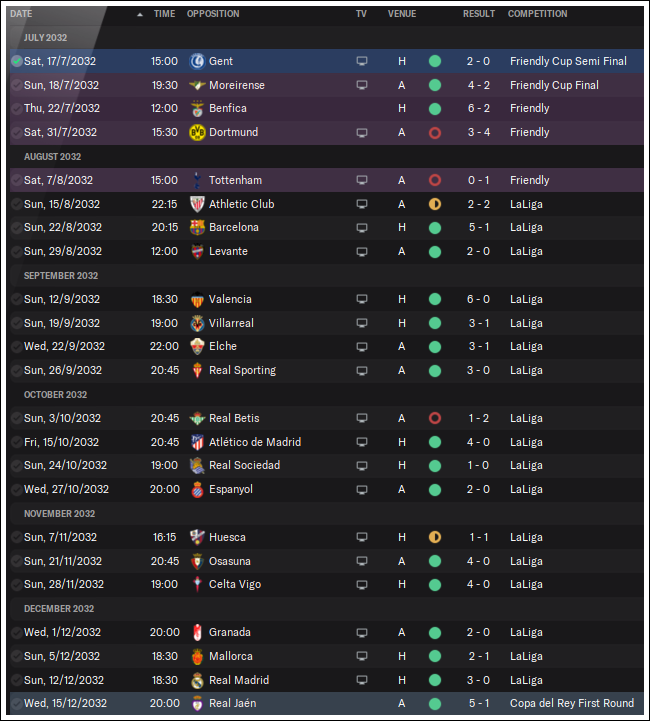The image size is (650, 721).
Task: Click the Gent club badge icon
Action: pyautogui.click(x=197, y=61)
